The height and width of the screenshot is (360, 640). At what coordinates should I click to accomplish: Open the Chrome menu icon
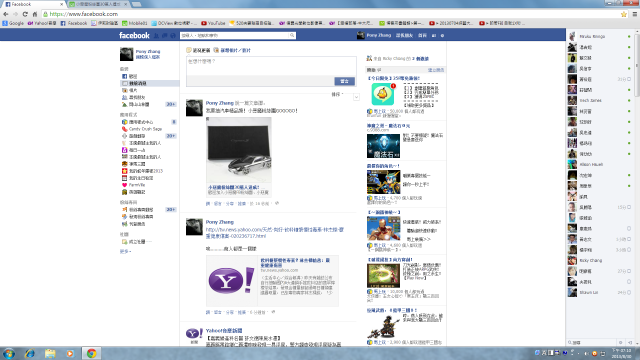[635, 14]
